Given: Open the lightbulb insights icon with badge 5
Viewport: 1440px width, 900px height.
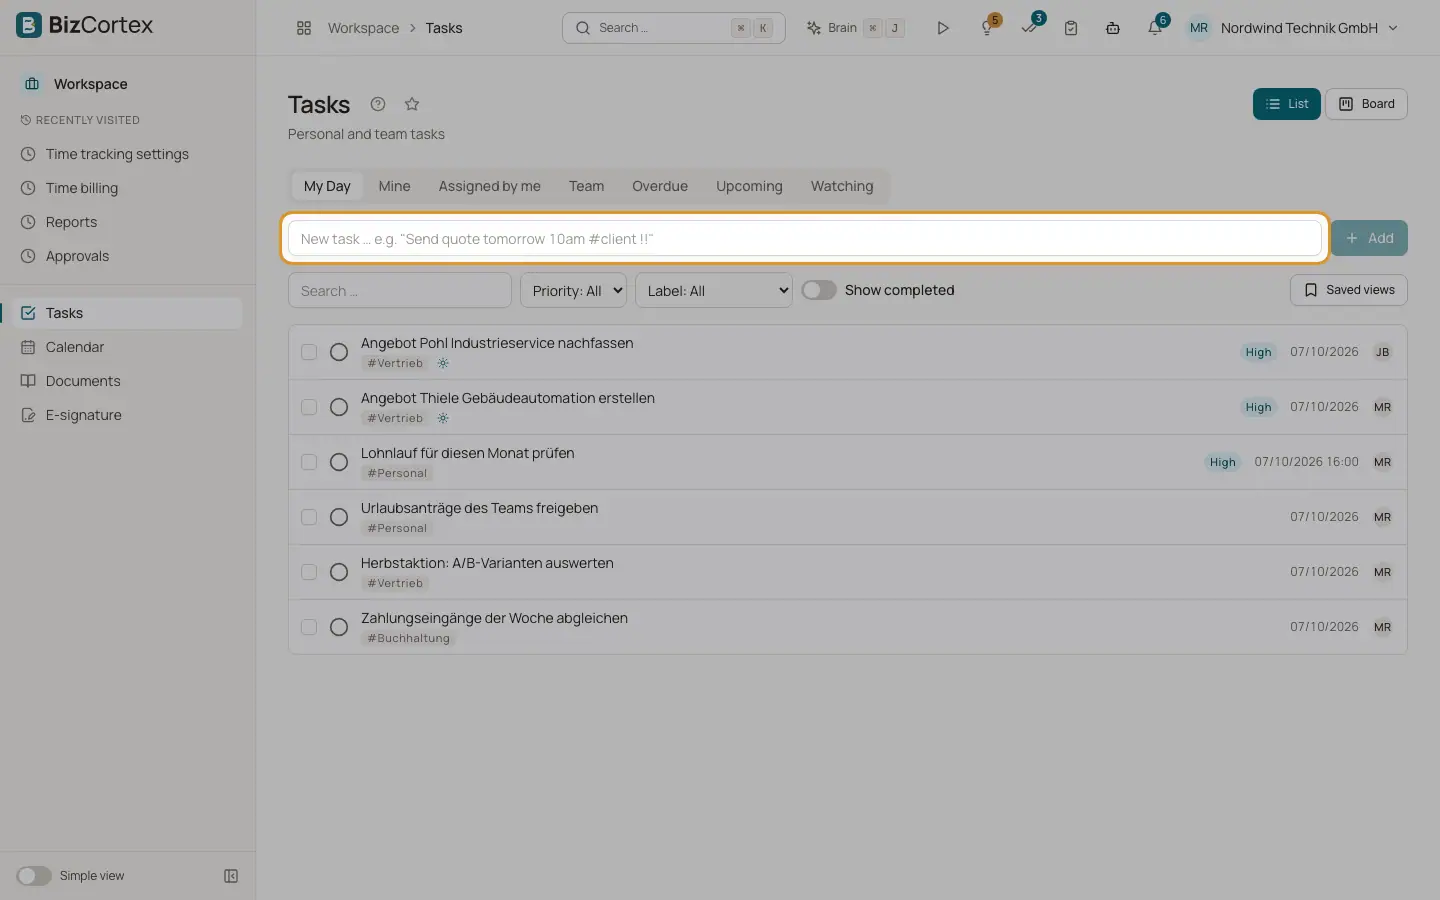Looking at the screenshot, I should point(987,28).
